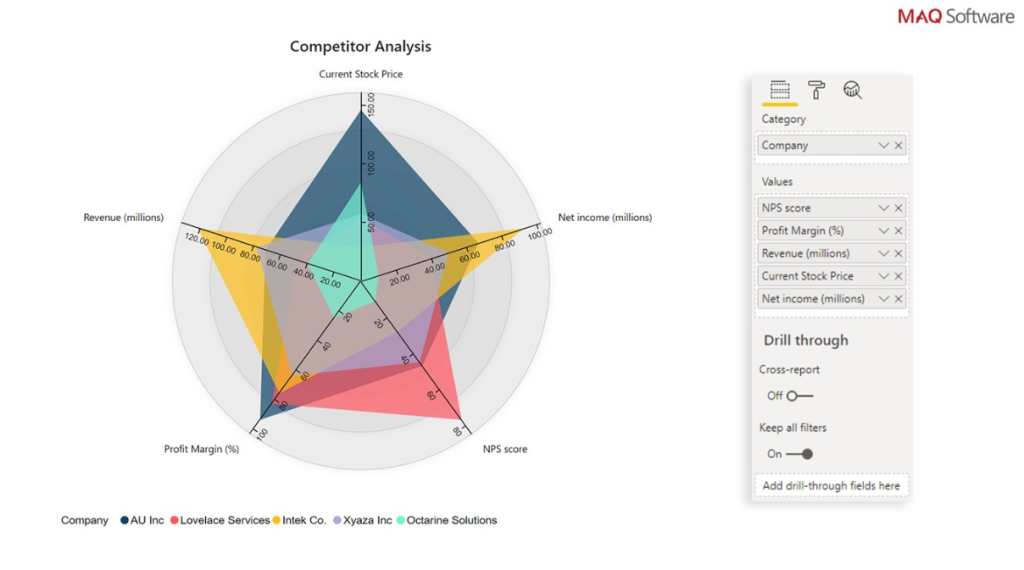The width and height of the screenshot is (1024, 570).
Task: Open Current Stock Price dropdown chevron
Action: [883, 276]
